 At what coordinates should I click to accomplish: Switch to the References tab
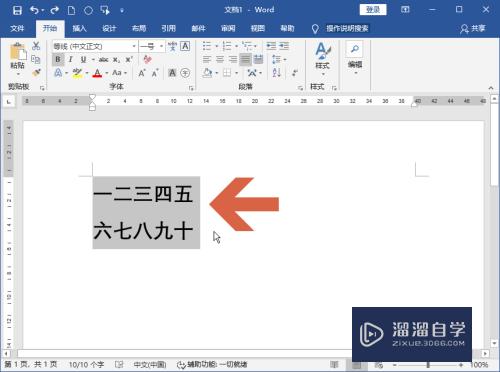tap(168, 28)
